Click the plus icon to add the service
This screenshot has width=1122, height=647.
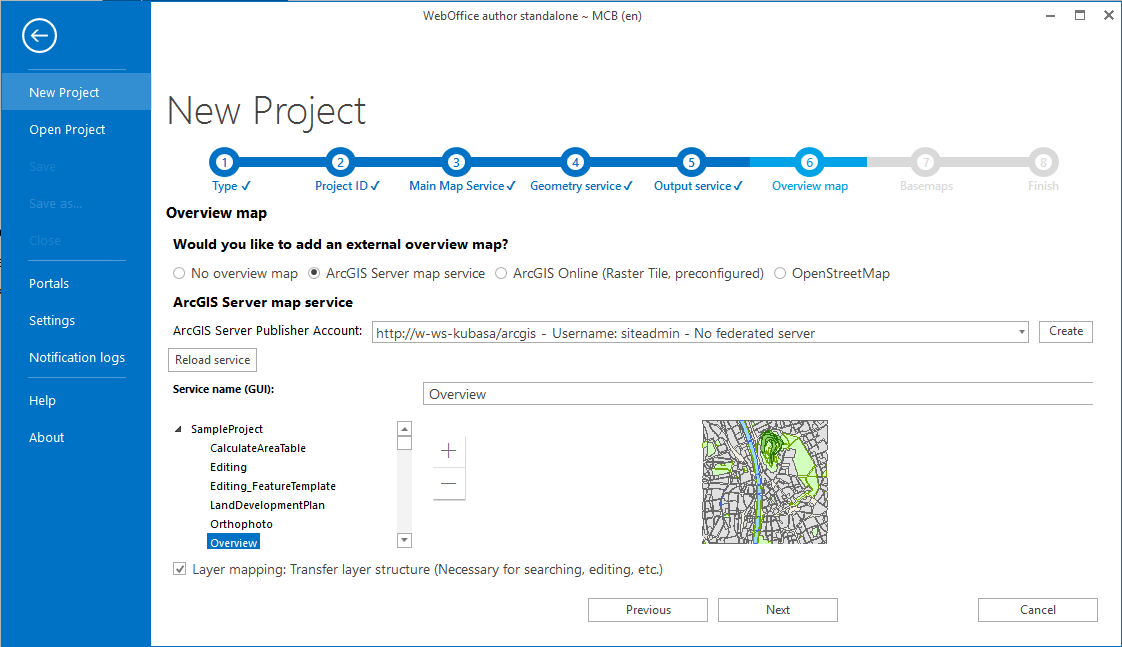click(x=448, y=451)
